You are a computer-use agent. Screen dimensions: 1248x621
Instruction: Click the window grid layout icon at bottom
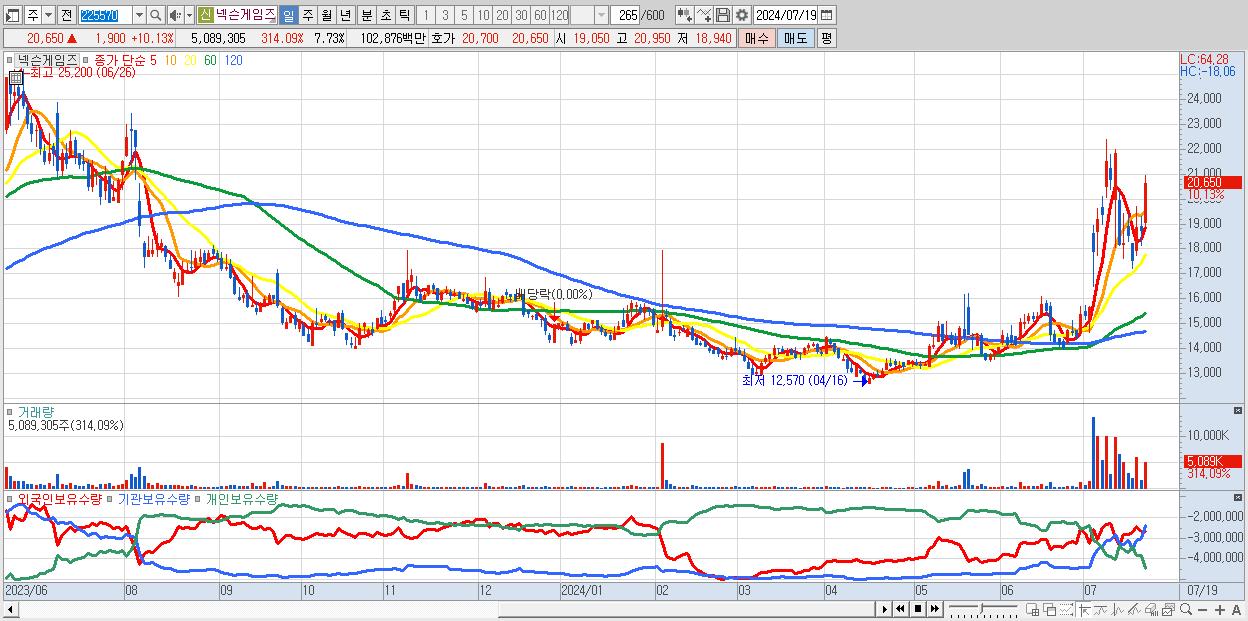1033,610
